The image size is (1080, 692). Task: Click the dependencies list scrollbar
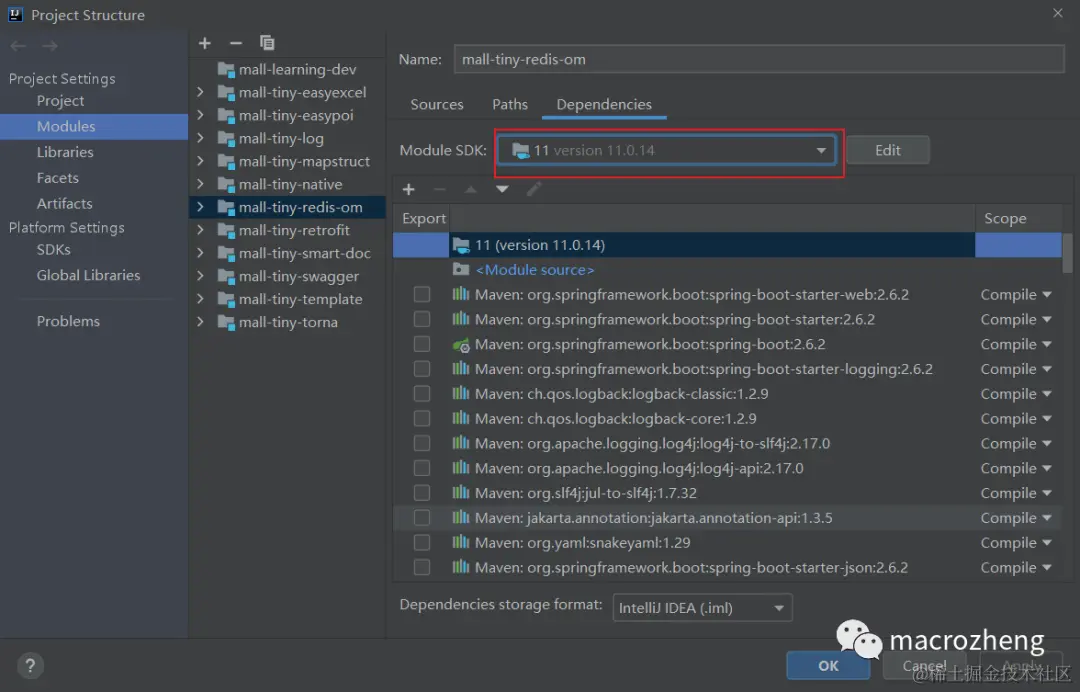(x=1067, y=253)
